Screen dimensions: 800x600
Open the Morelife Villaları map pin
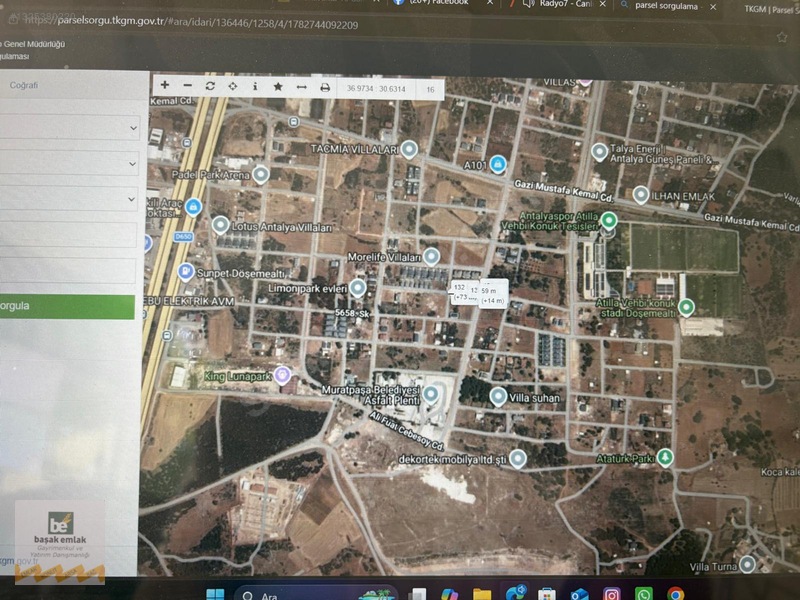[432, 257]
